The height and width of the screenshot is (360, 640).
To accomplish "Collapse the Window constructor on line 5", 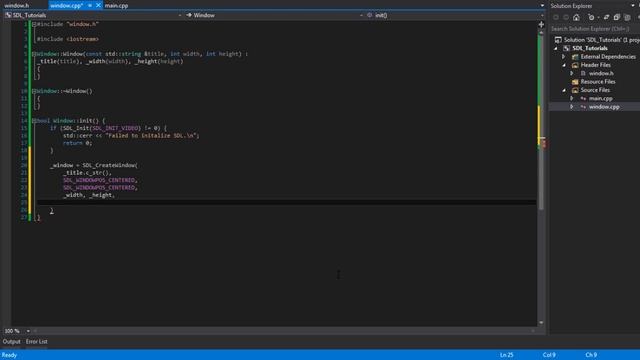I will [34, 54].
